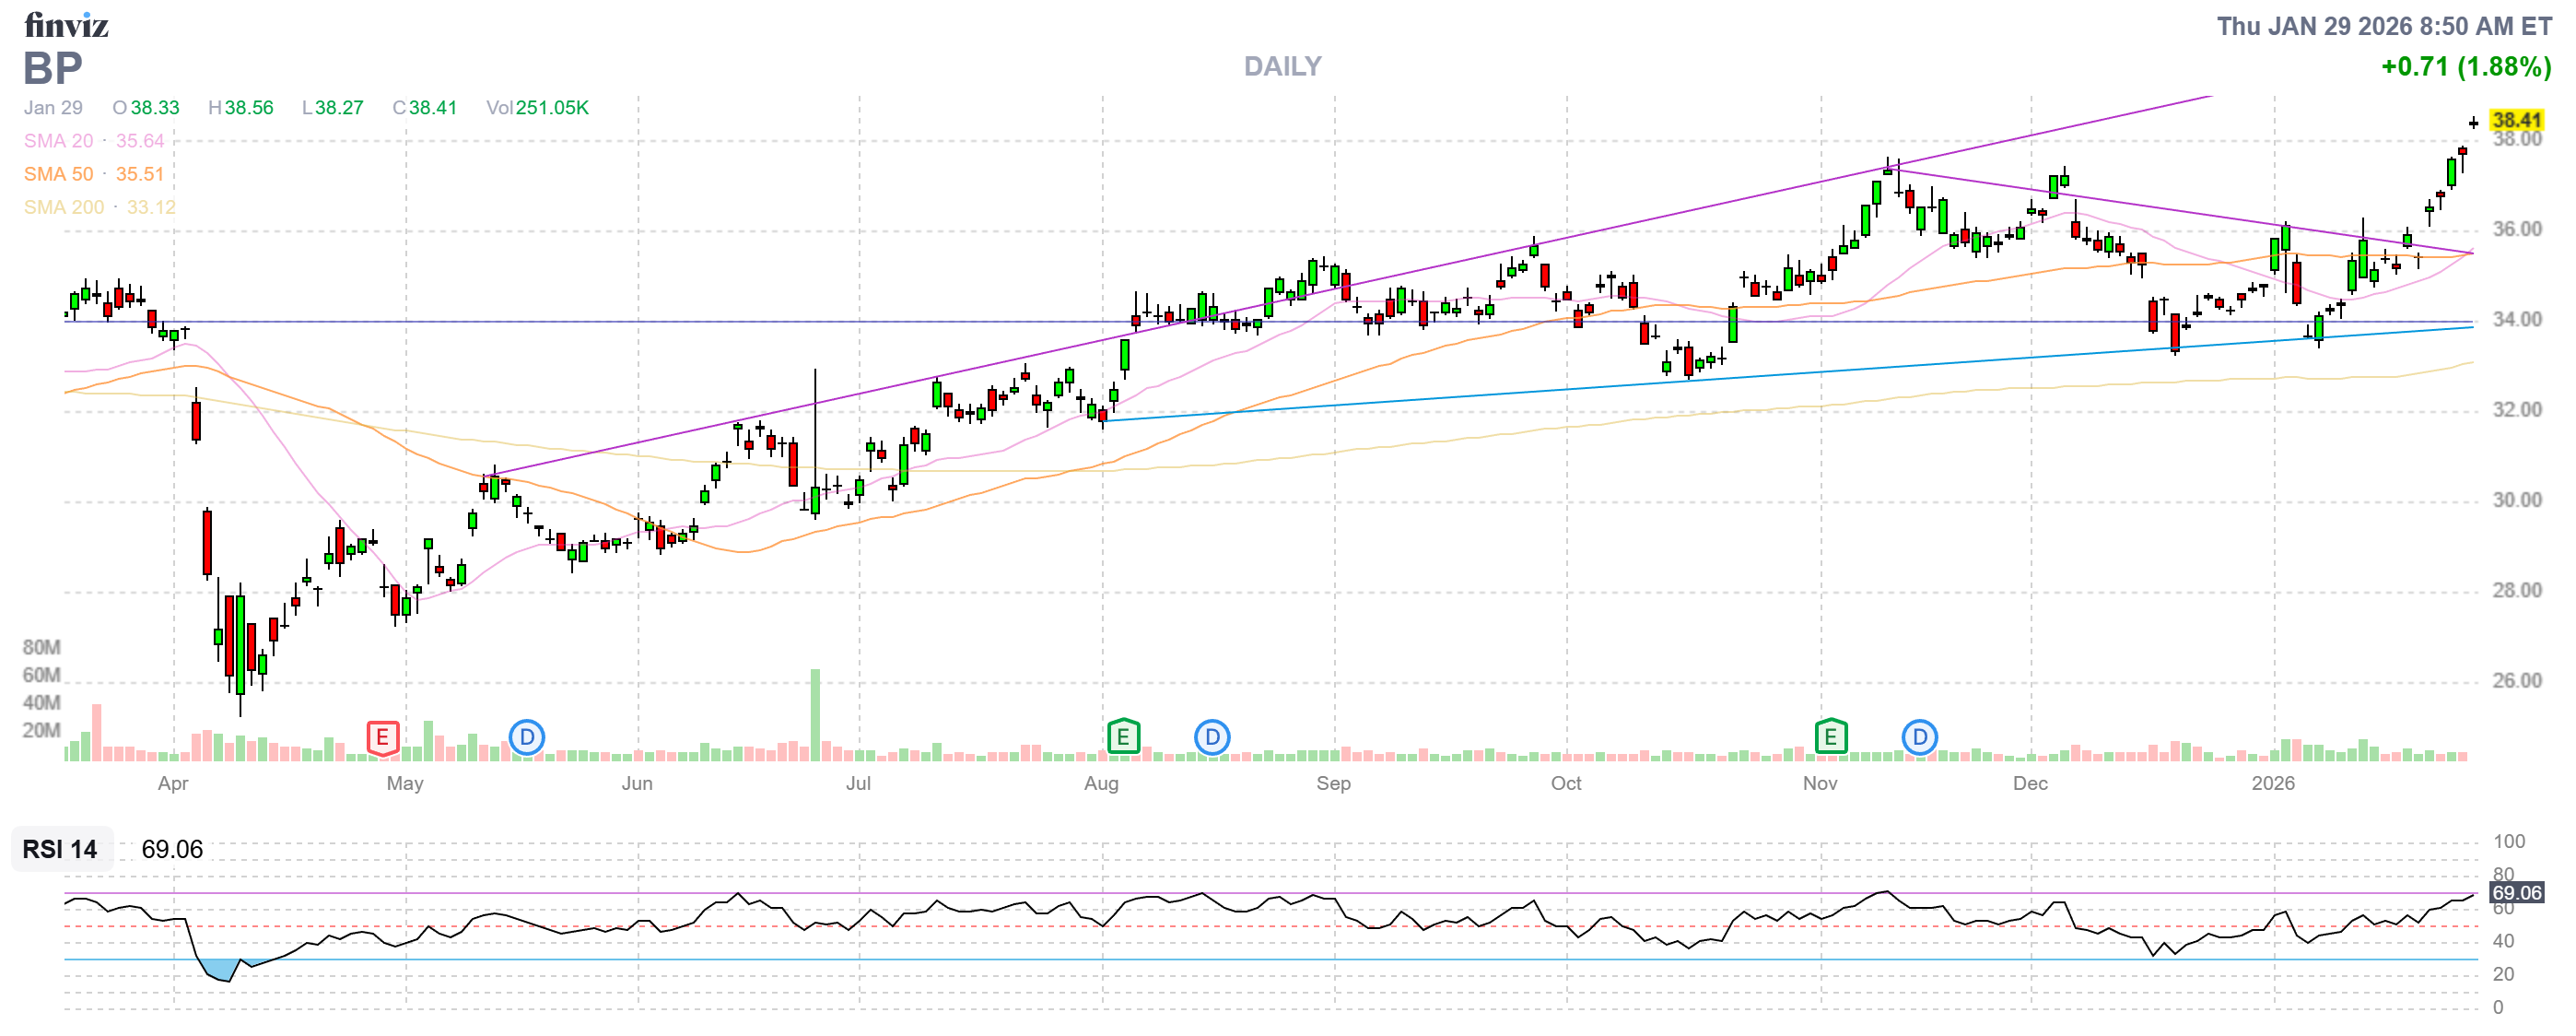This screenshot has width=2576, height=1036.
Task: Click the SMA 50 legend label
Action: click(x=58, y=174)
